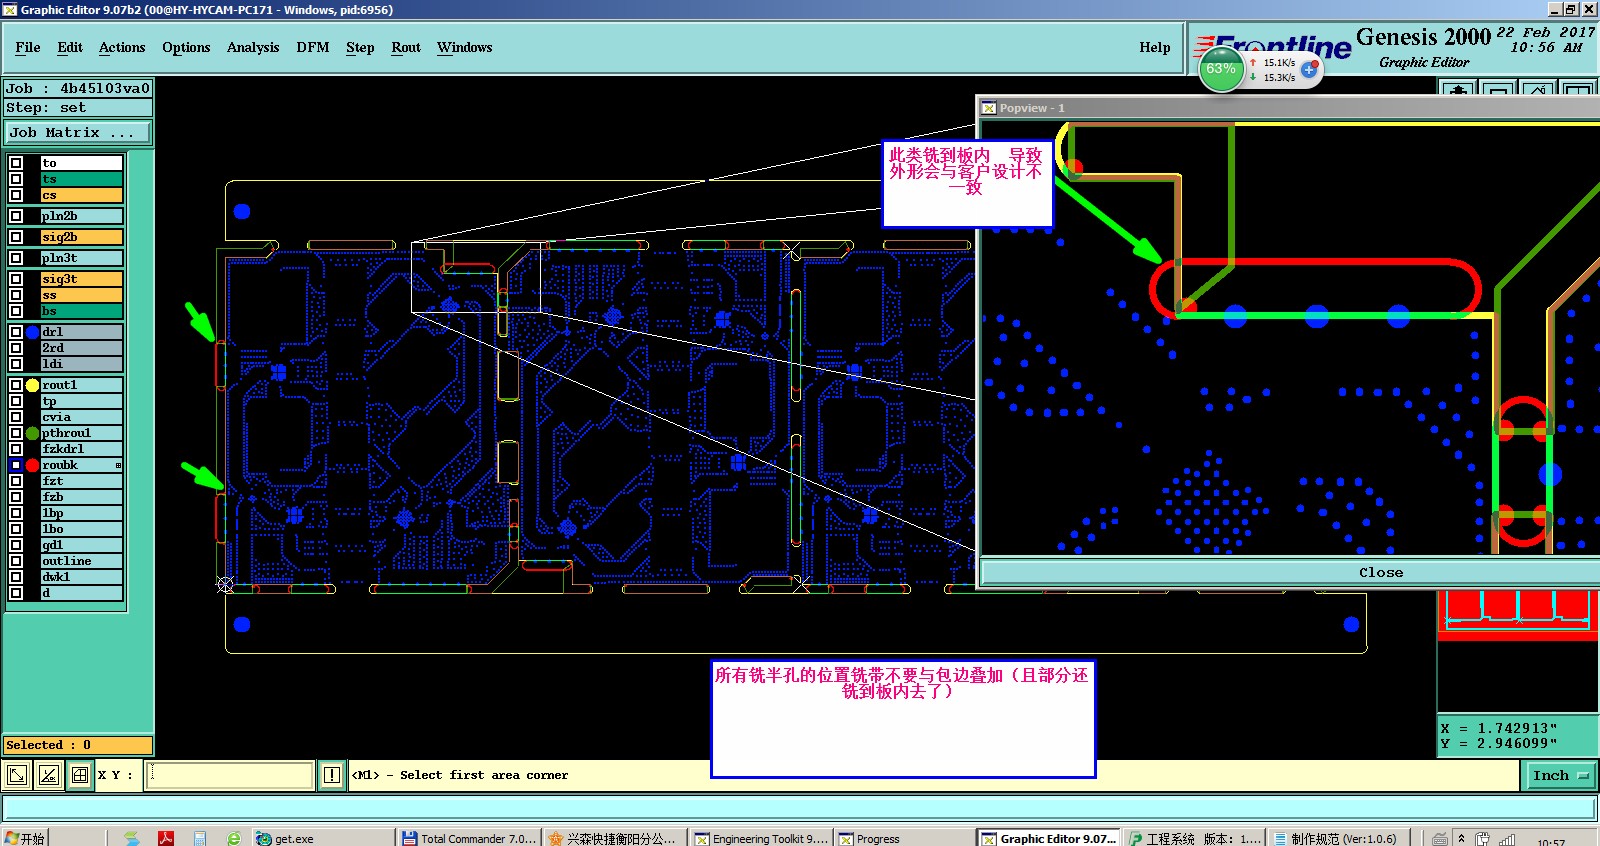1600x846 pixels.
Task: Select layer cvia in the layer list
Action: [81, 417]
